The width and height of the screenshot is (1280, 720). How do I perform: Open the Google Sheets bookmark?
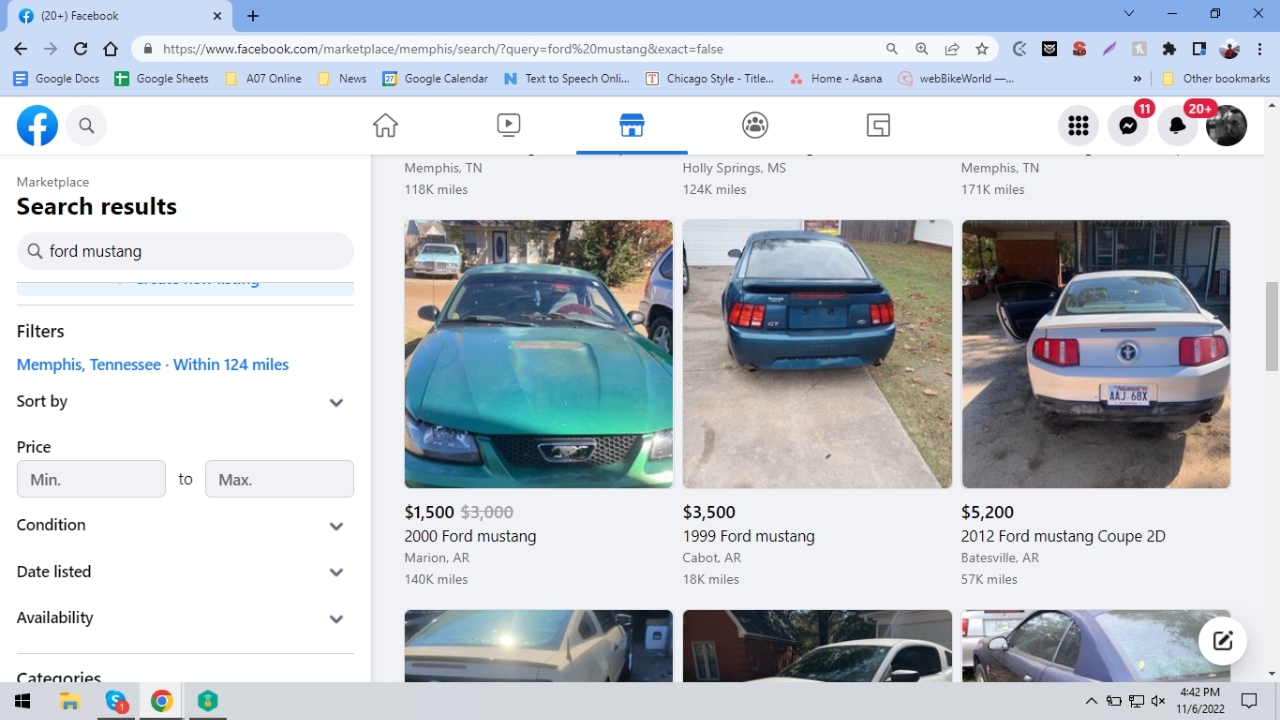pos(162,78)
